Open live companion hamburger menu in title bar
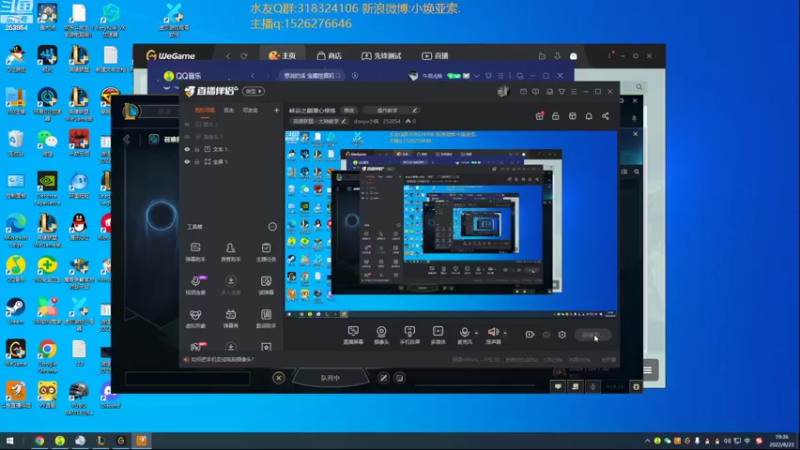The width and height of the screenshot is (800, 450). [x=573, y=91]
